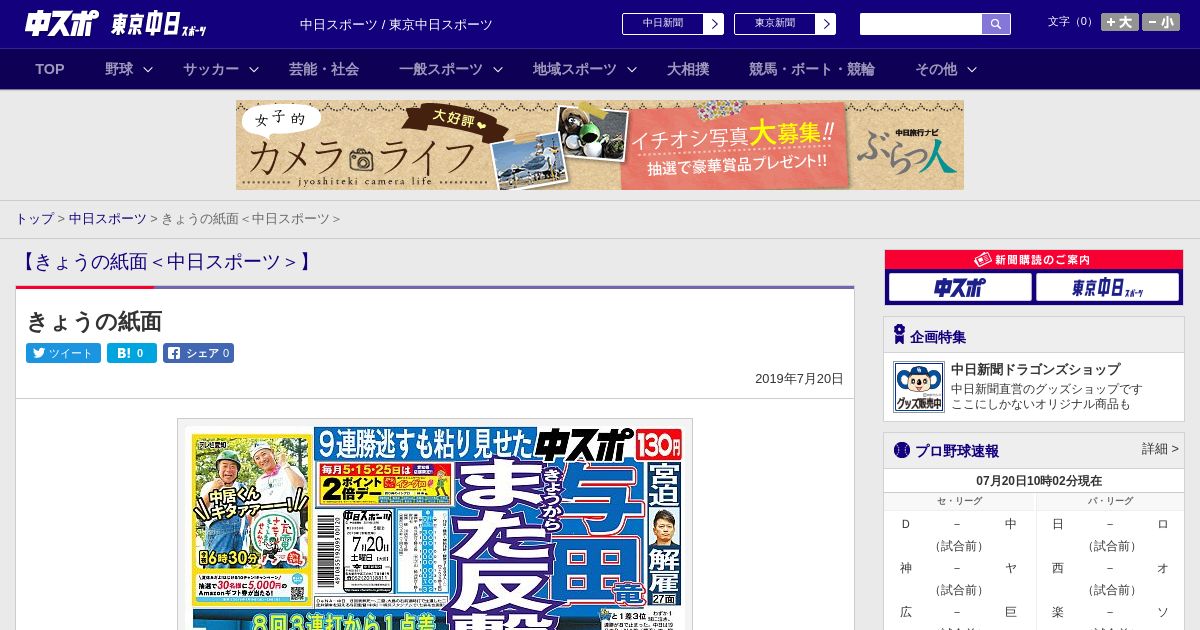1200x630 pixels.
Task: Open 中日新聞ドラゴンズショップ link
Action: 1035,369
